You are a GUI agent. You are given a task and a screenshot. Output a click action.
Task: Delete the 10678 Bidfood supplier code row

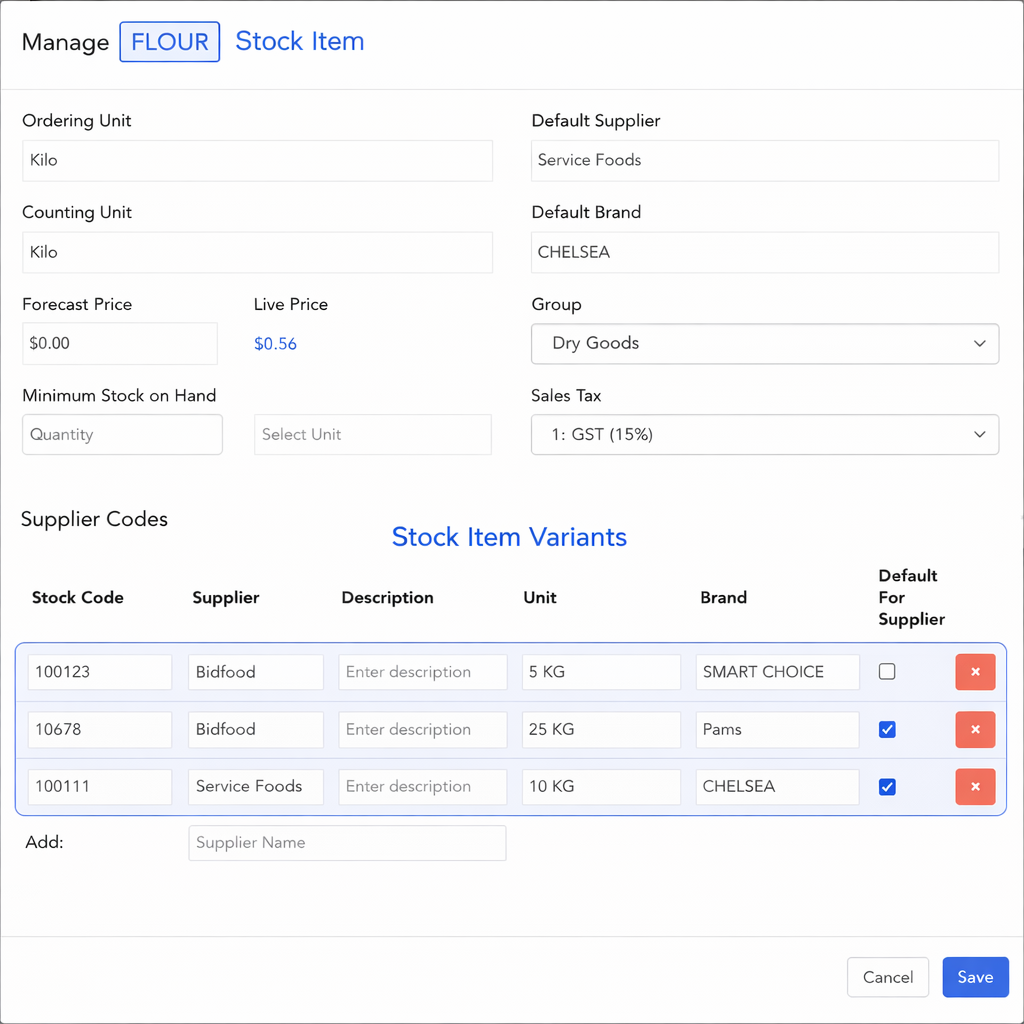point(974,729)
